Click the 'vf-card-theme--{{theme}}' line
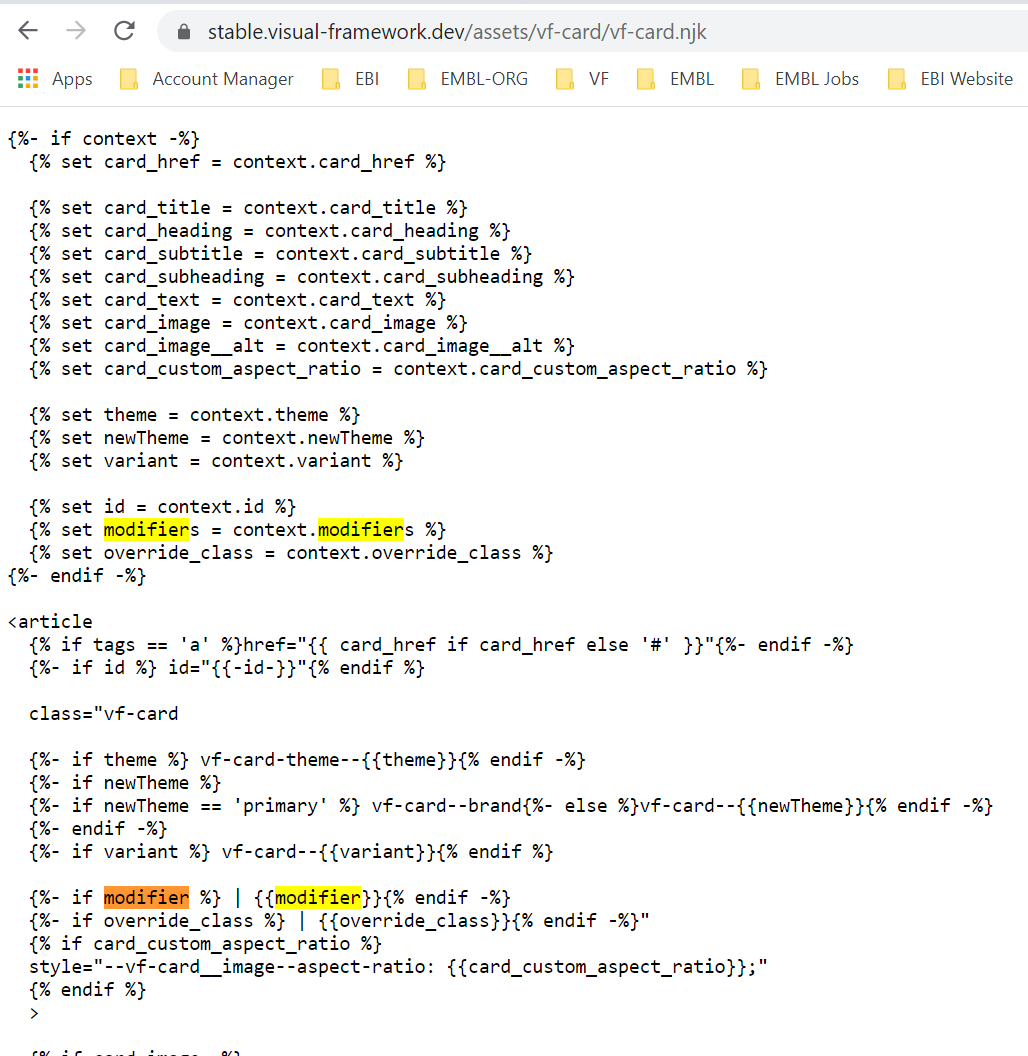Viewport: 1028px width, 1056px height. point(308,760)
